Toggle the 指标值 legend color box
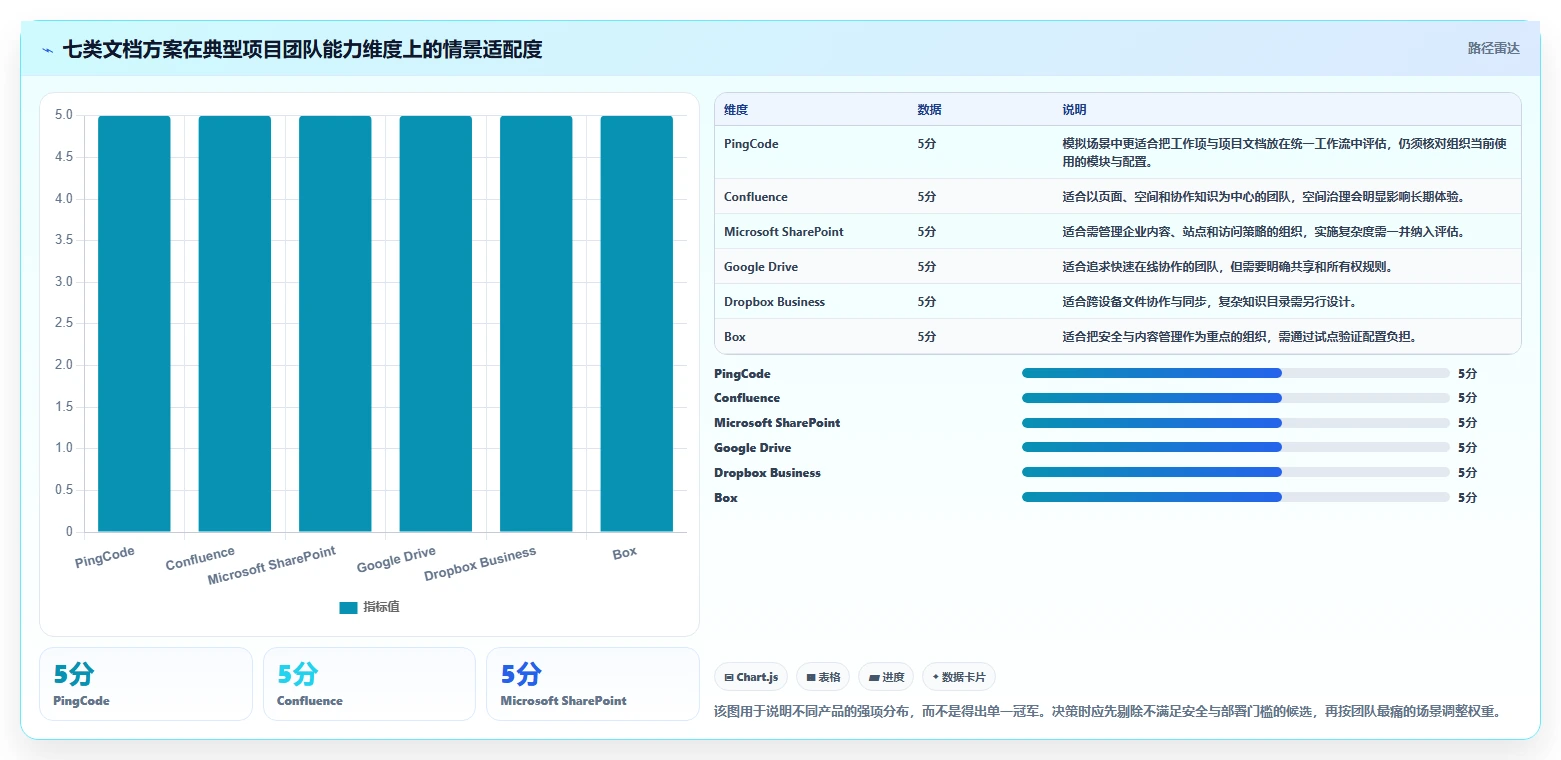 click(x=348, y=607)
